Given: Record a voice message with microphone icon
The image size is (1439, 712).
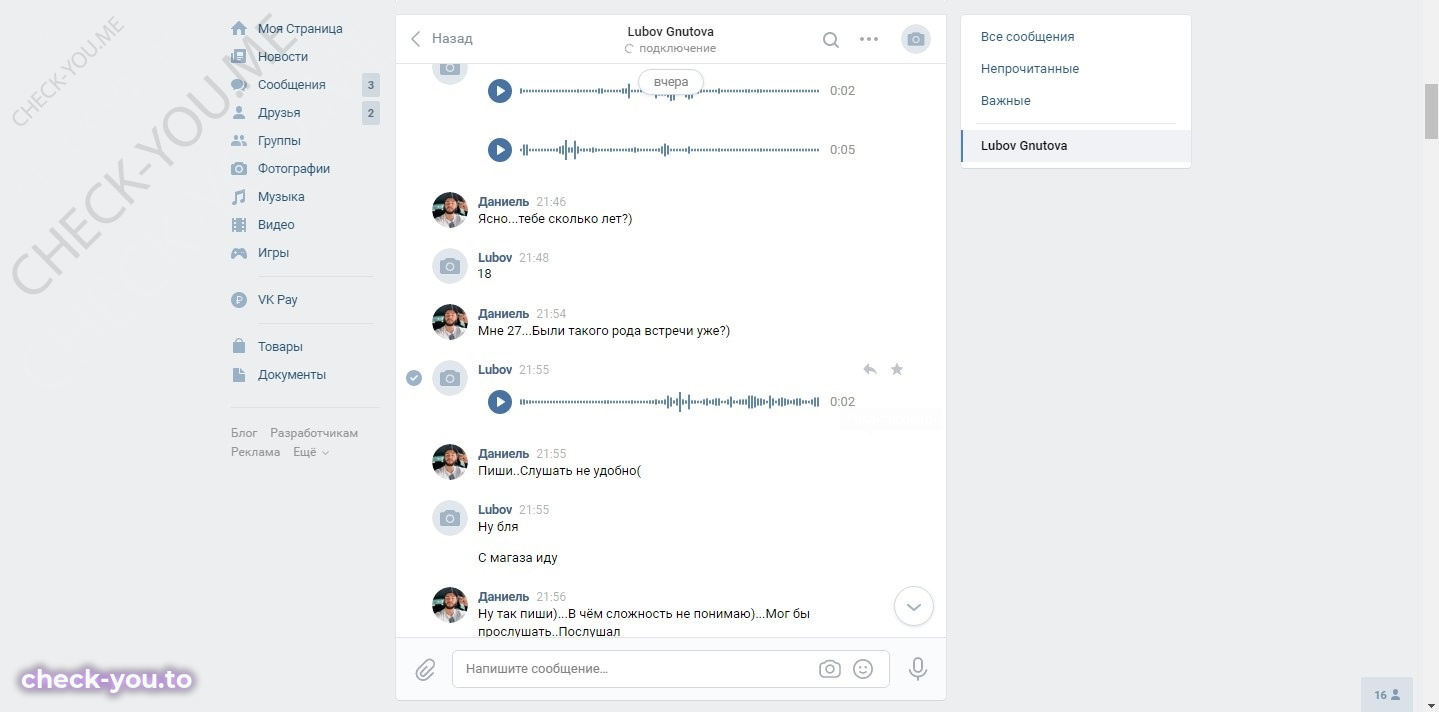Looking at the screenshot, I should click(x=918, y=669).
